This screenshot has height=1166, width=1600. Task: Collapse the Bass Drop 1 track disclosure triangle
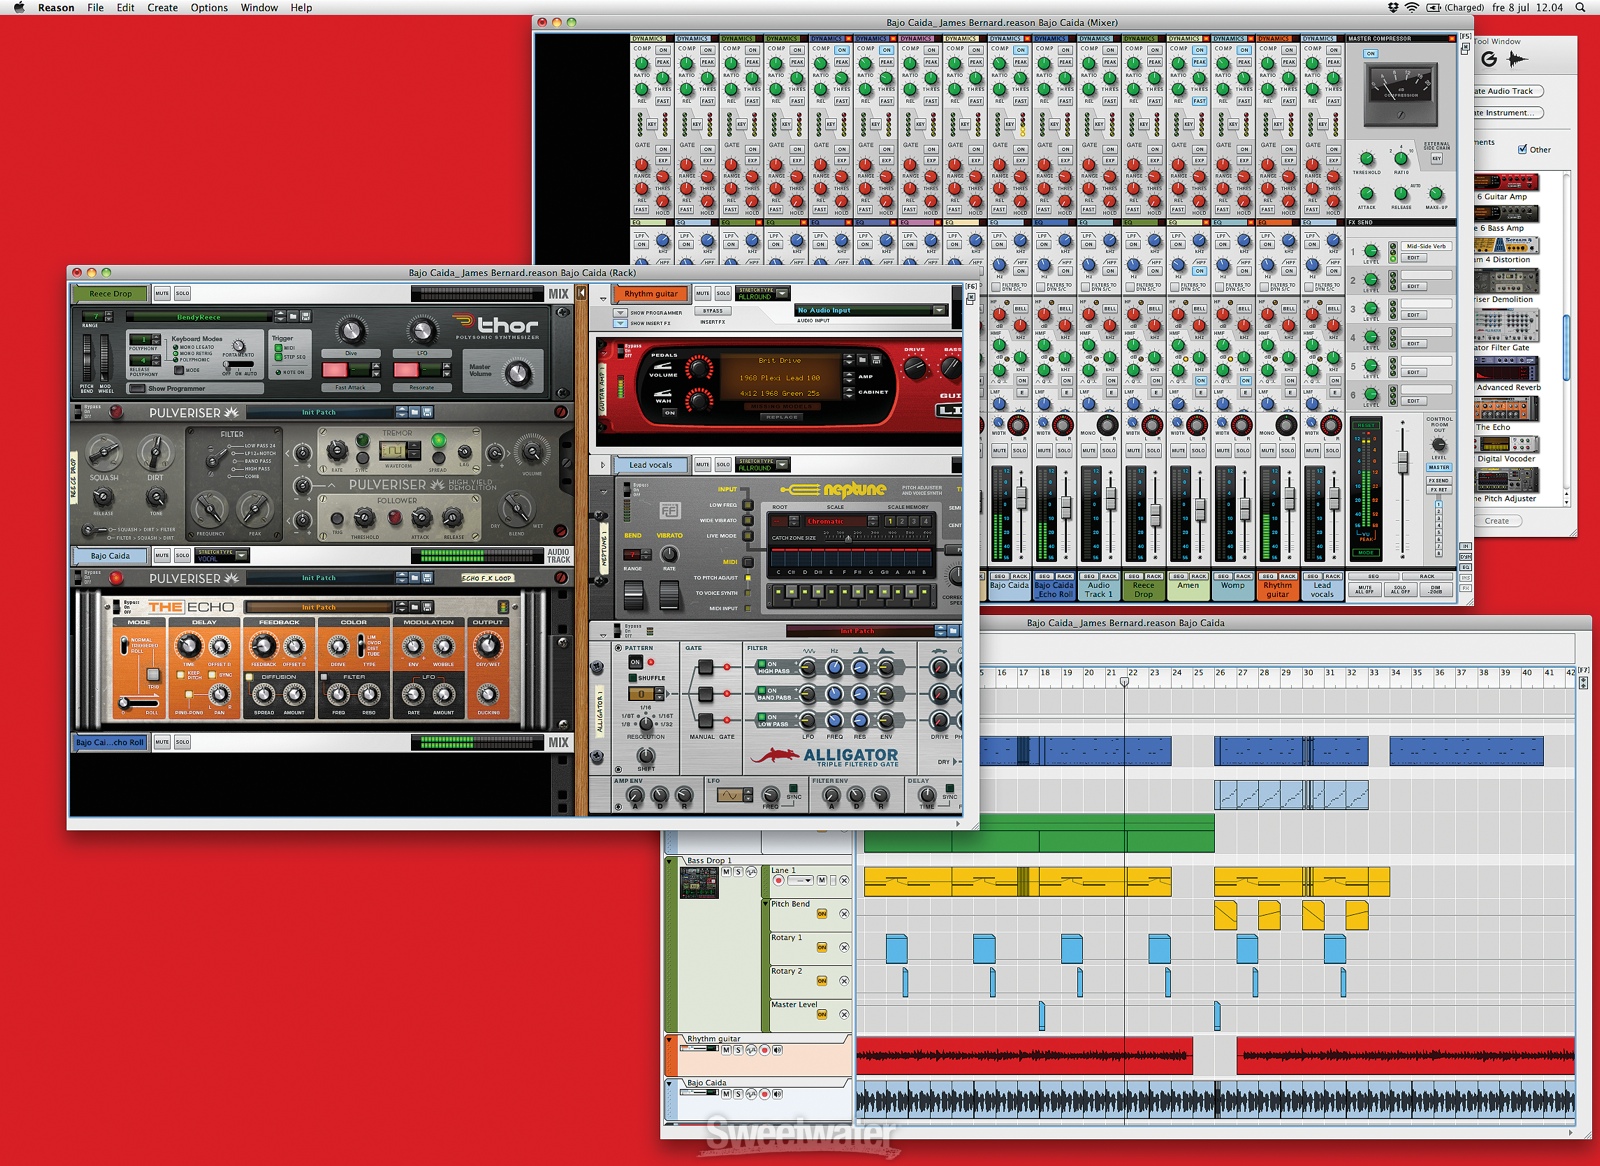(669, 861)
